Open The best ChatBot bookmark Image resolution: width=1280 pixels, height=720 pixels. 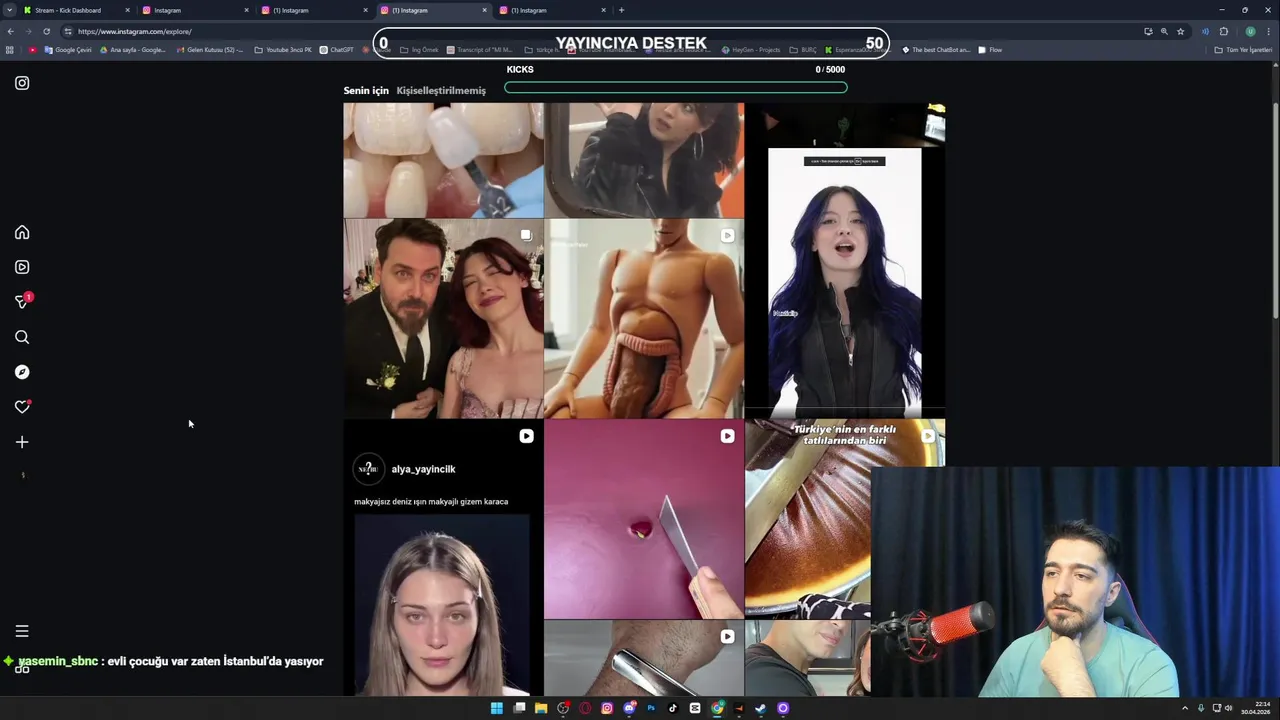pos(936,50)
